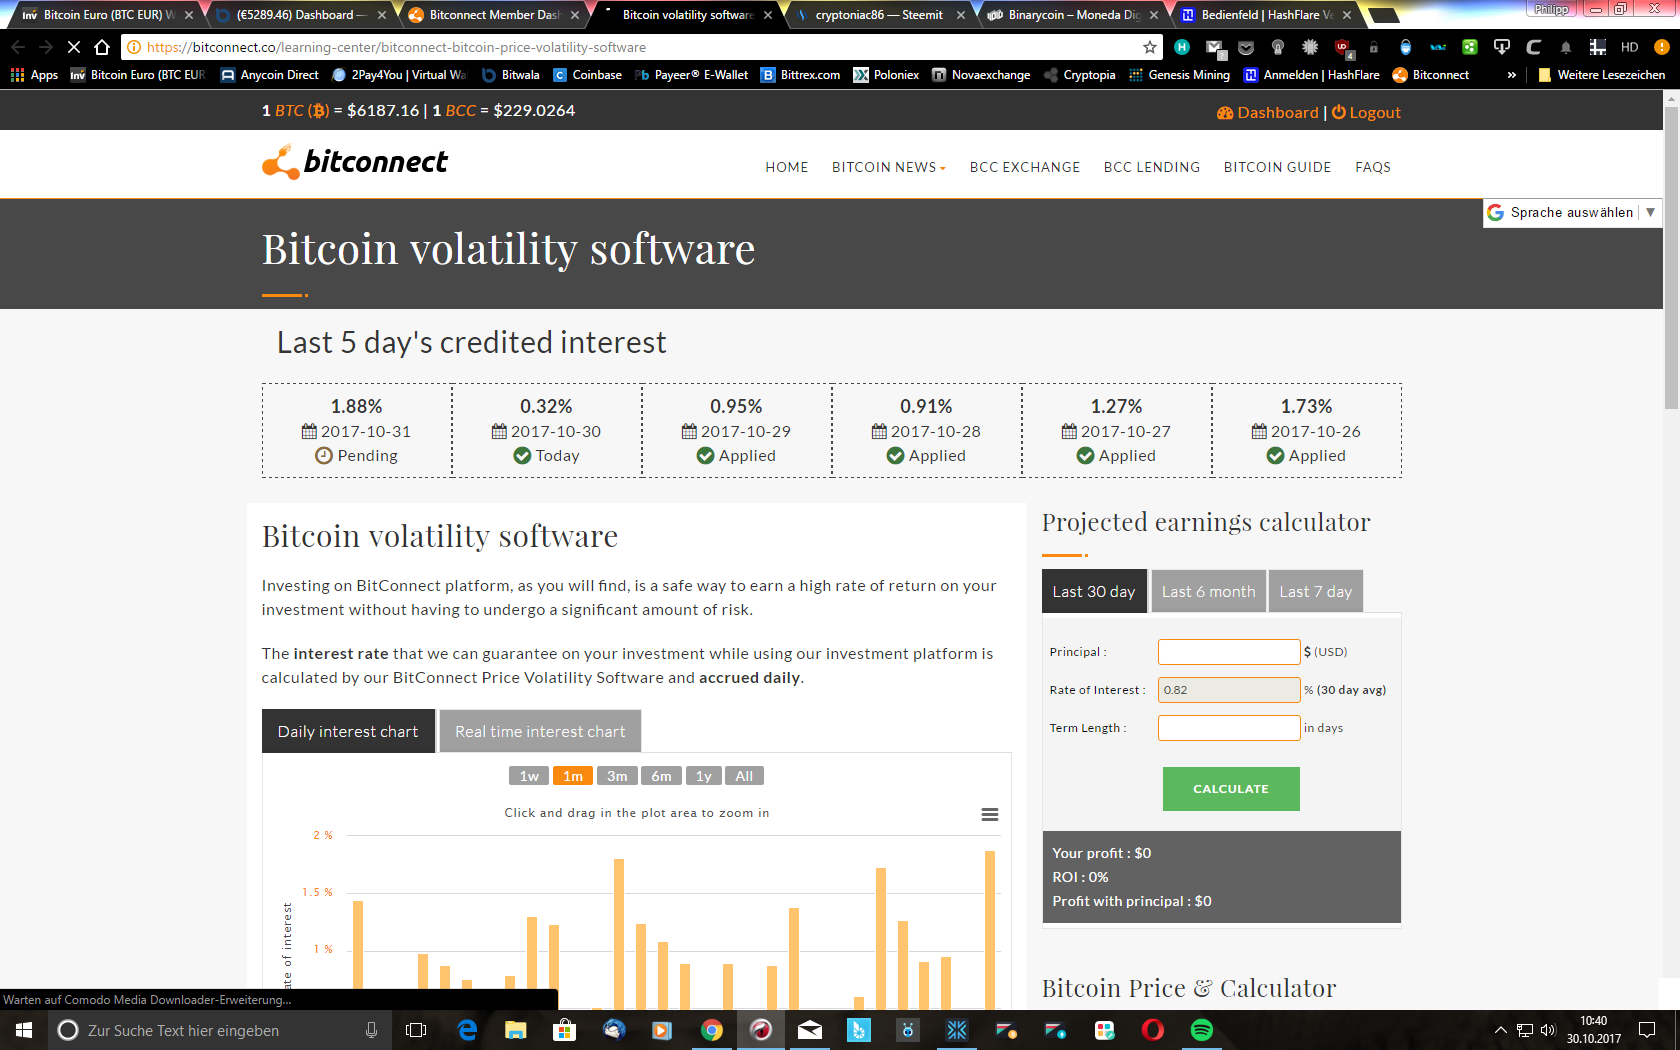This screenshot has height=1050, width=1680.
Task: Set chart range to 6m
Action: pyautogui.click(x=661, y=776)
